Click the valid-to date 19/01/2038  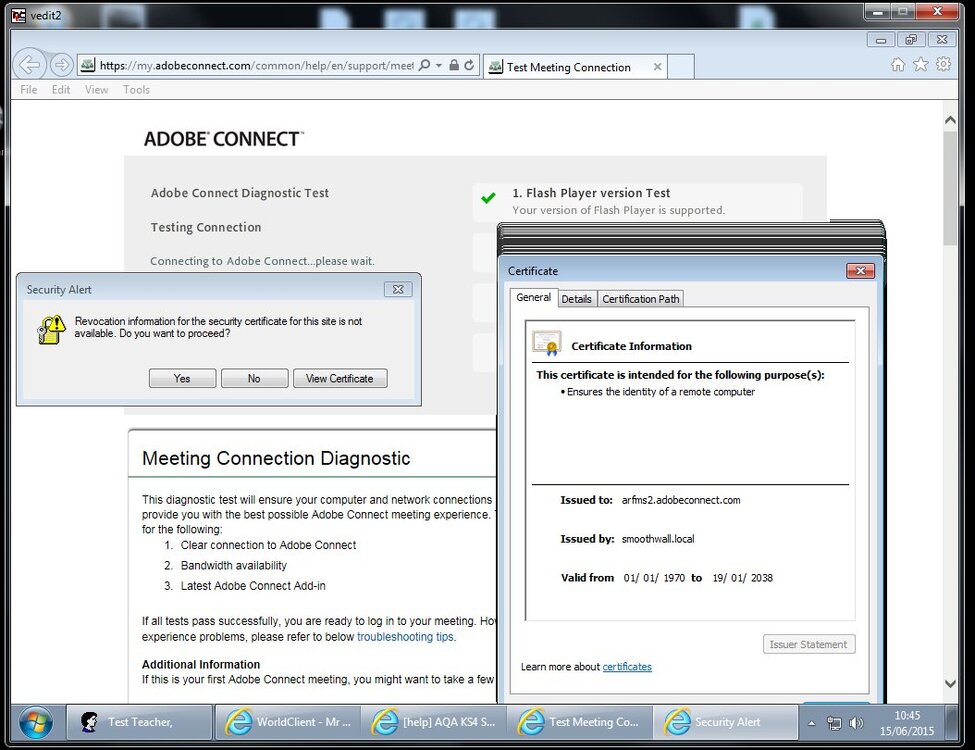pos(742,578)
